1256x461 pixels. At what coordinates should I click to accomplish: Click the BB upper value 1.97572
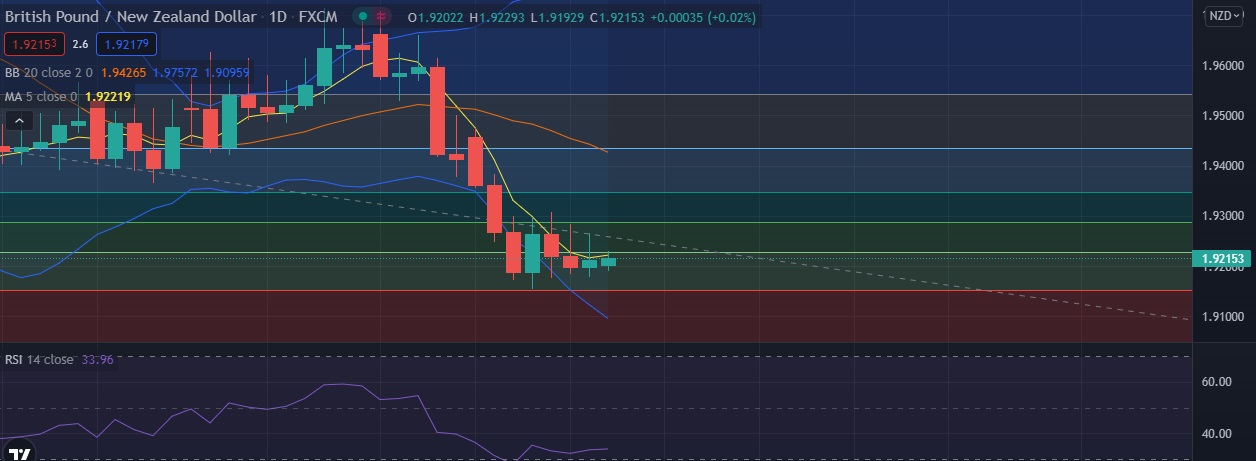175,72
